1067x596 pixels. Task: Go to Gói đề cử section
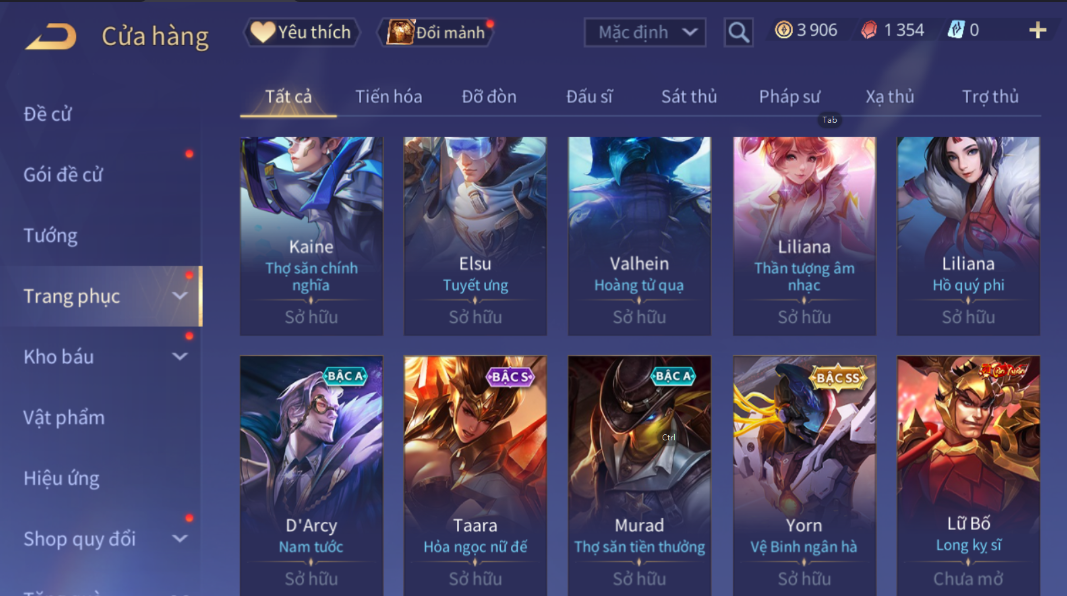(63, 175)
